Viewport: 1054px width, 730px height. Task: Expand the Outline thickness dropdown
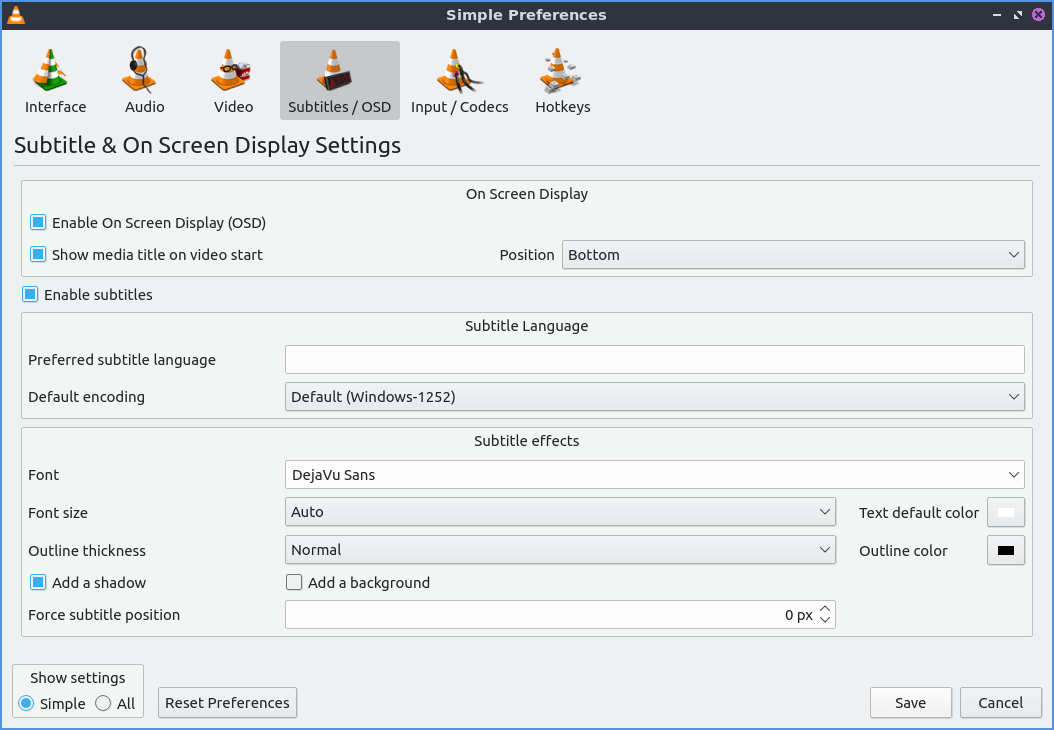coord(560,550)
